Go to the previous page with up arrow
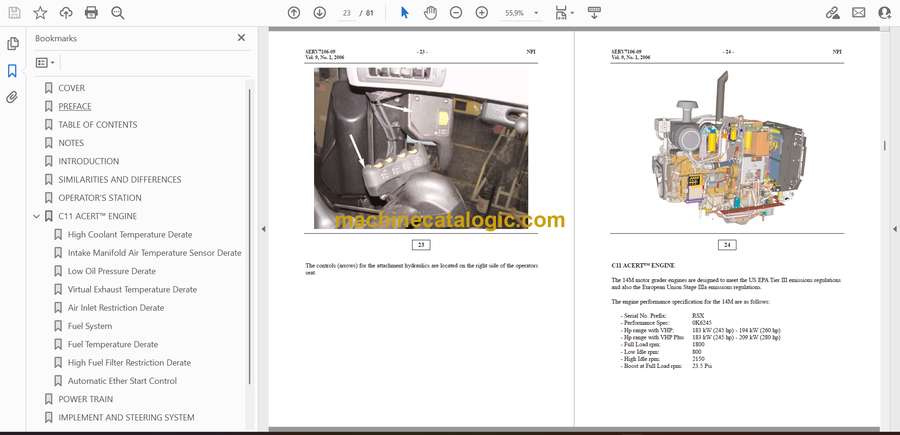 click(294, 13)
